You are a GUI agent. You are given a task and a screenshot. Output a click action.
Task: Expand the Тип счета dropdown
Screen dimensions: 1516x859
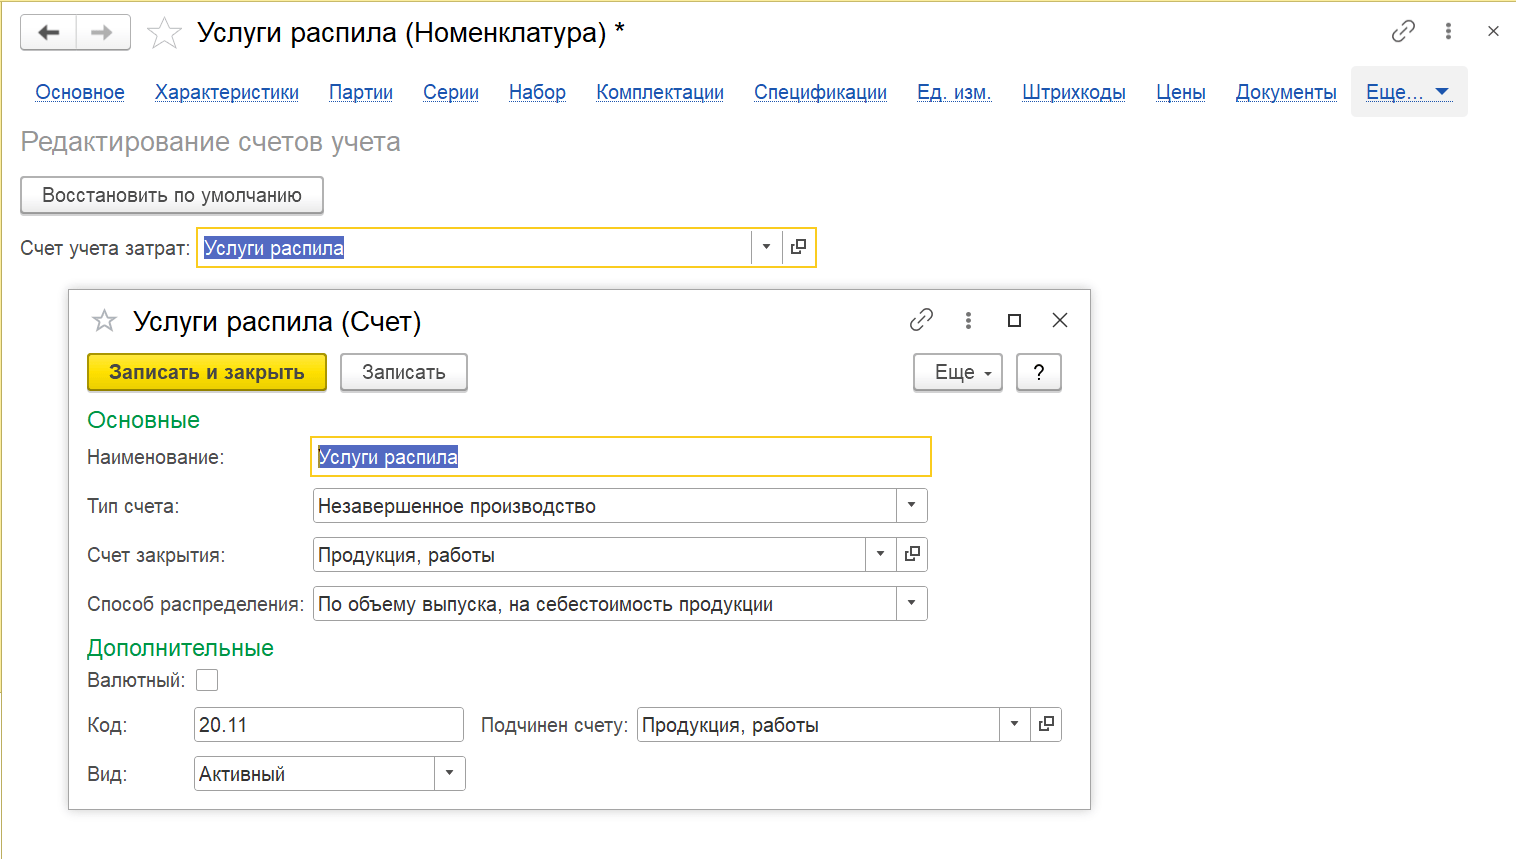pyautogui.click(x=911, y=506)
